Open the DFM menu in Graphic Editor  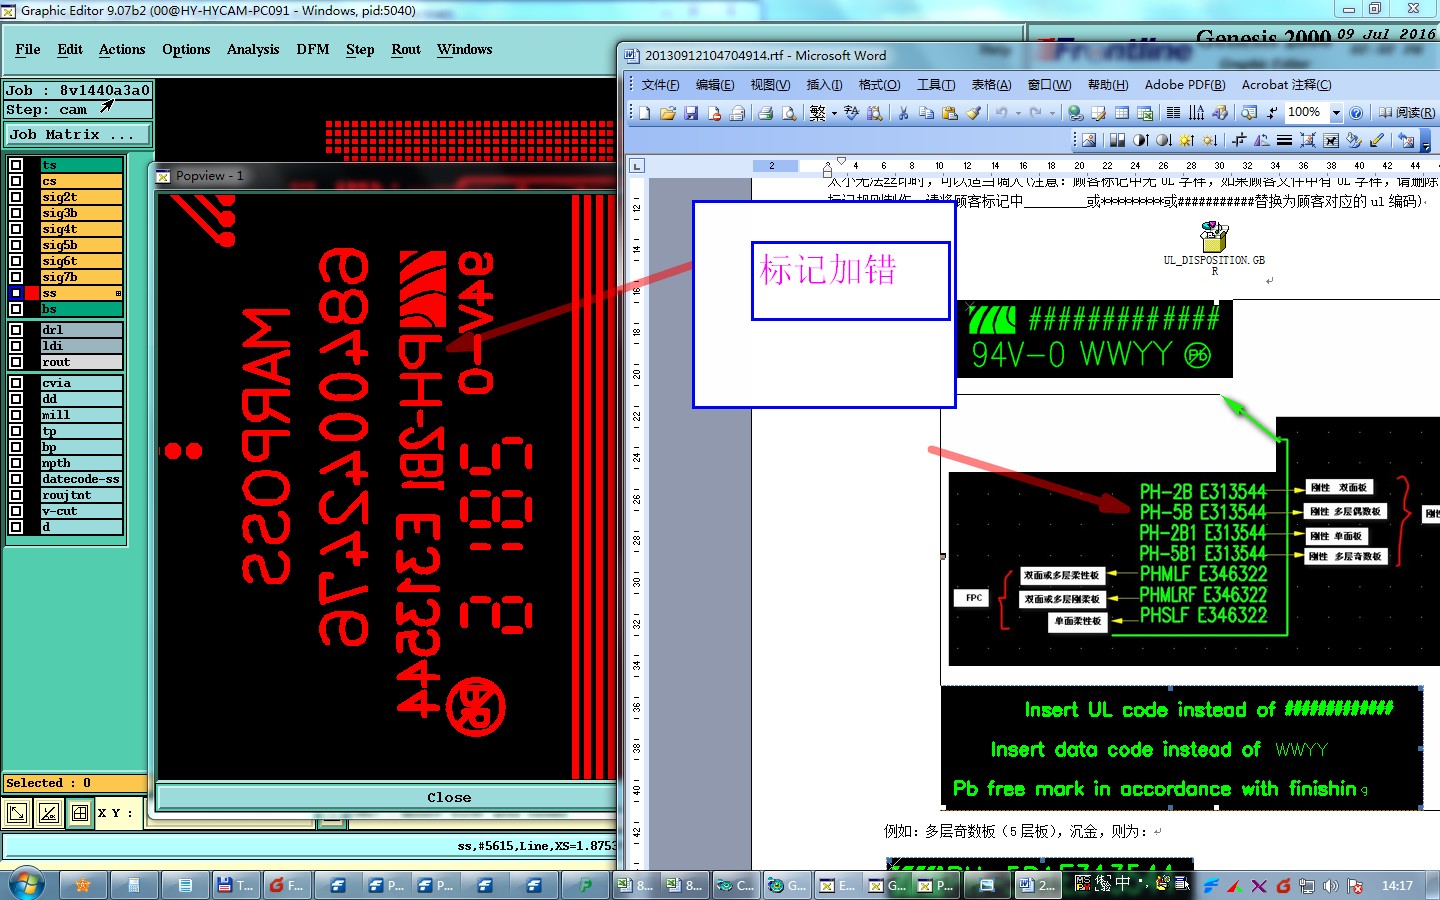313,49
